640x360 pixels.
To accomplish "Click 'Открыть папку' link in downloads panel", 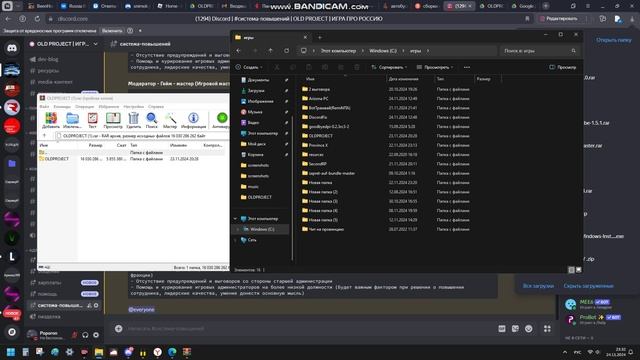I will pyautogui.click(x=613, y=40).
